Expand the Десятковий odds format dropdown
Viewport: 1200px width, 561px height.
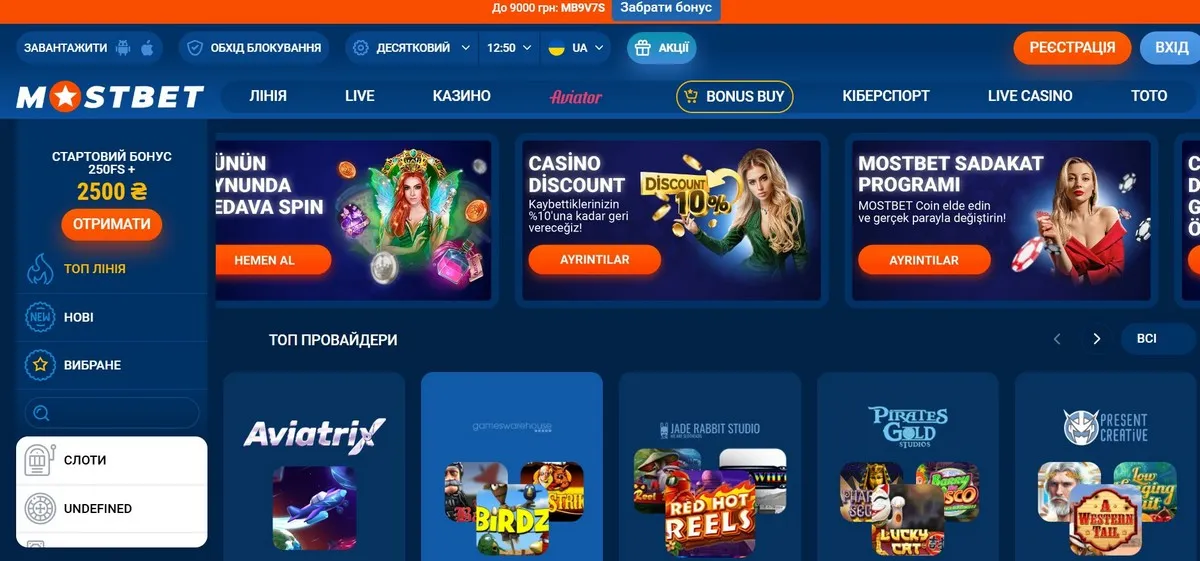click(x=412, y=48)
